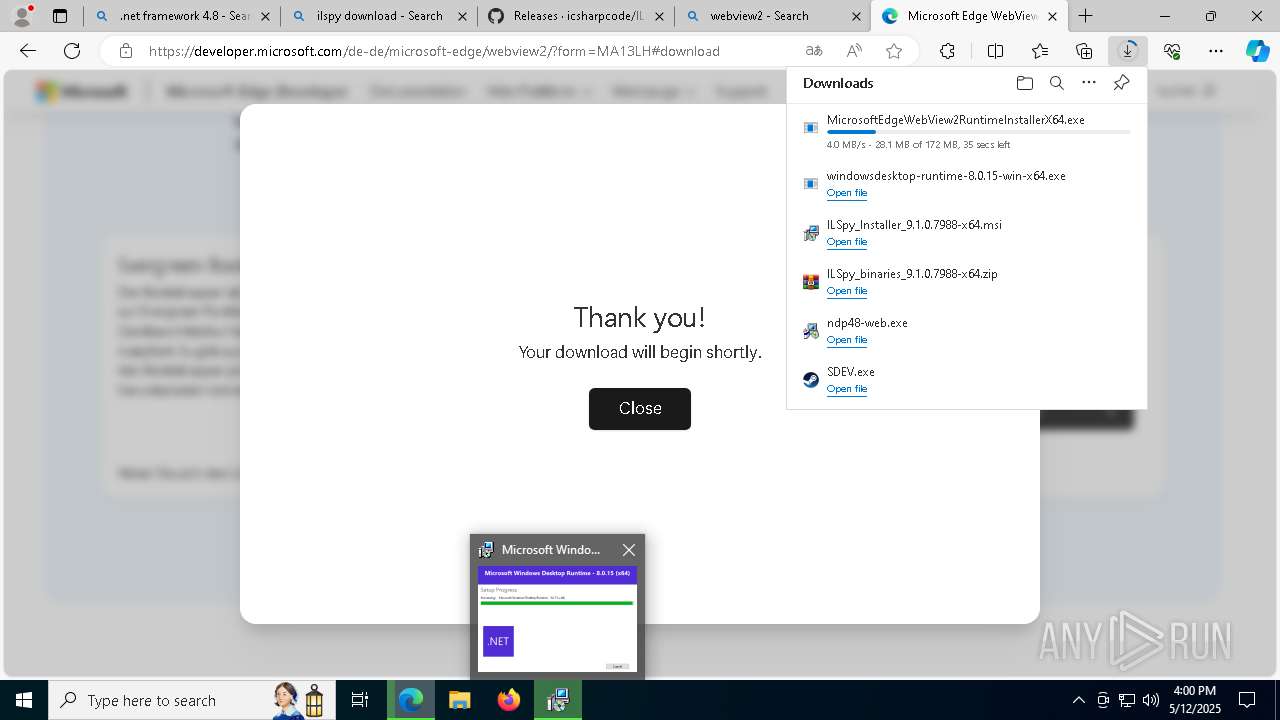Click the translate page icon in address bar
1280x720 pixels.
click(x=814, y=51)
